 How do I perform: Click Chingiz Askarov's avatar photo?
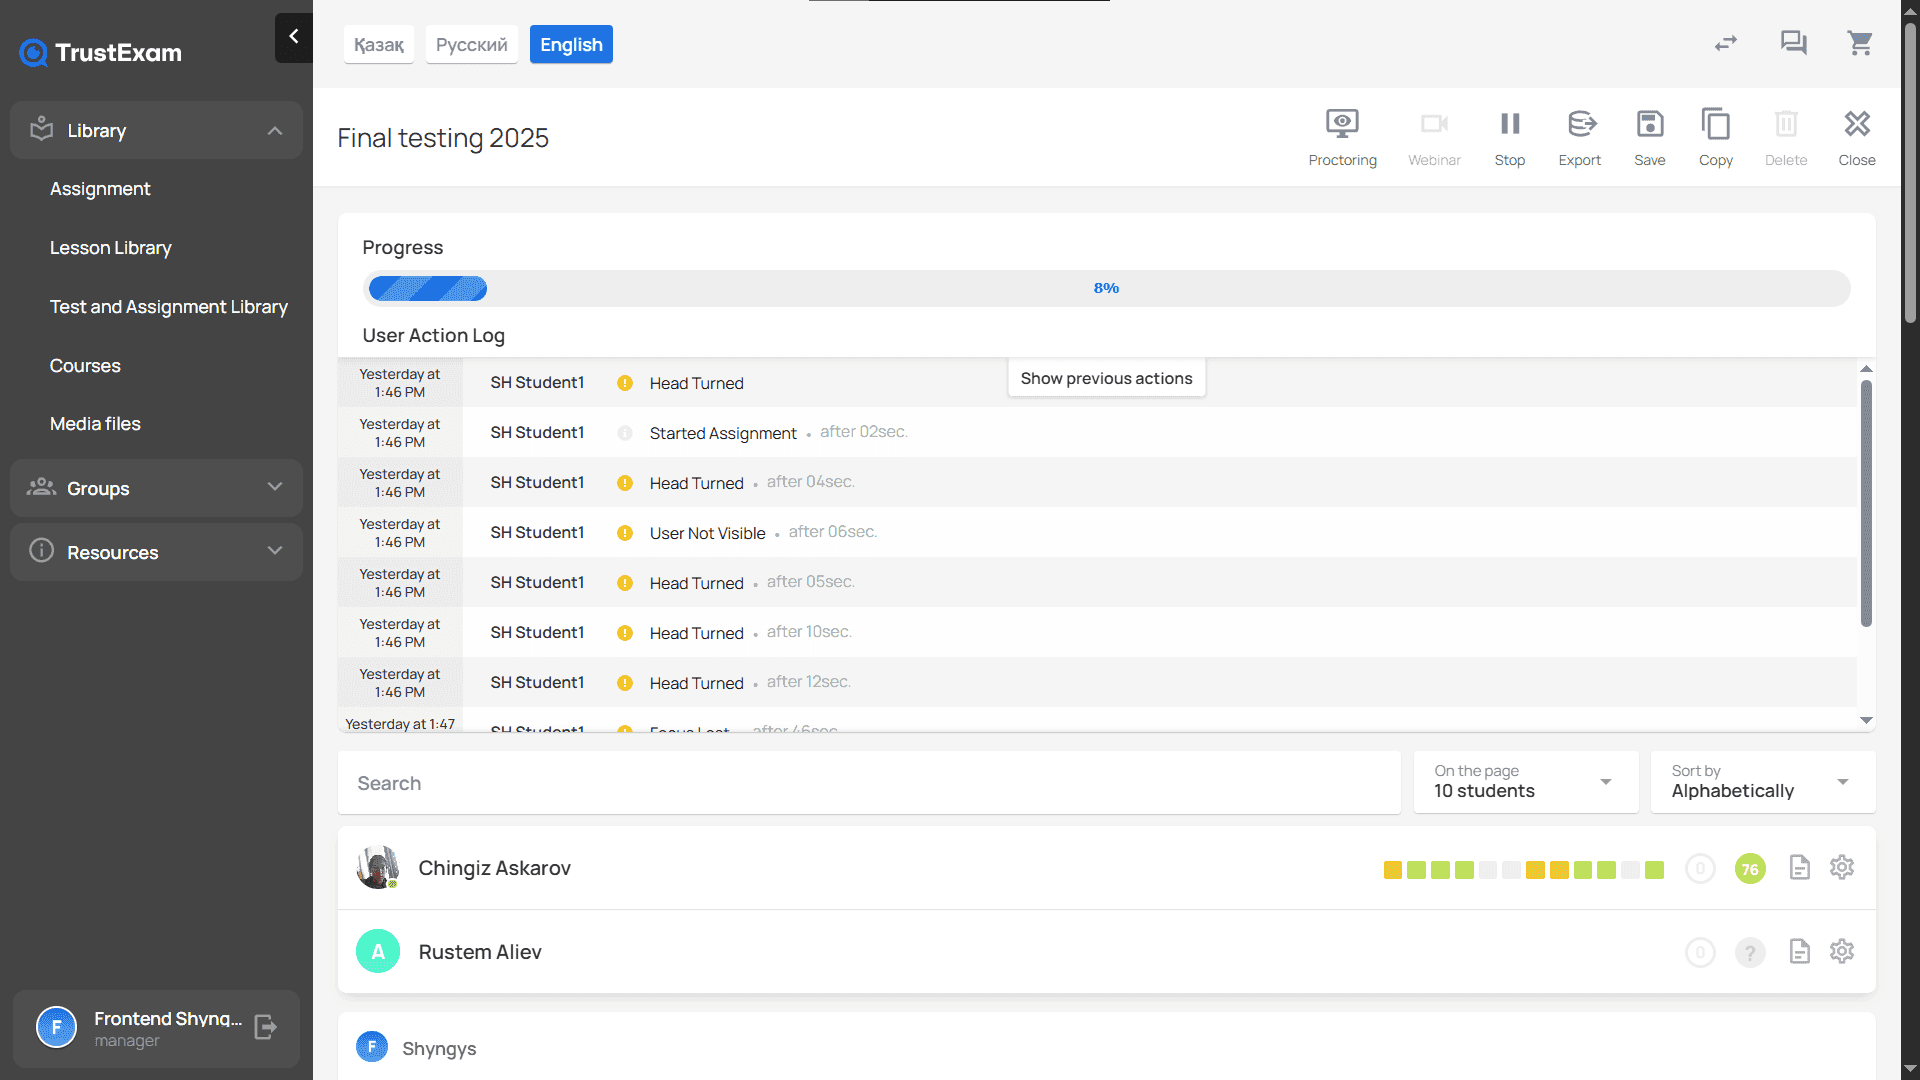coord(378,868)
